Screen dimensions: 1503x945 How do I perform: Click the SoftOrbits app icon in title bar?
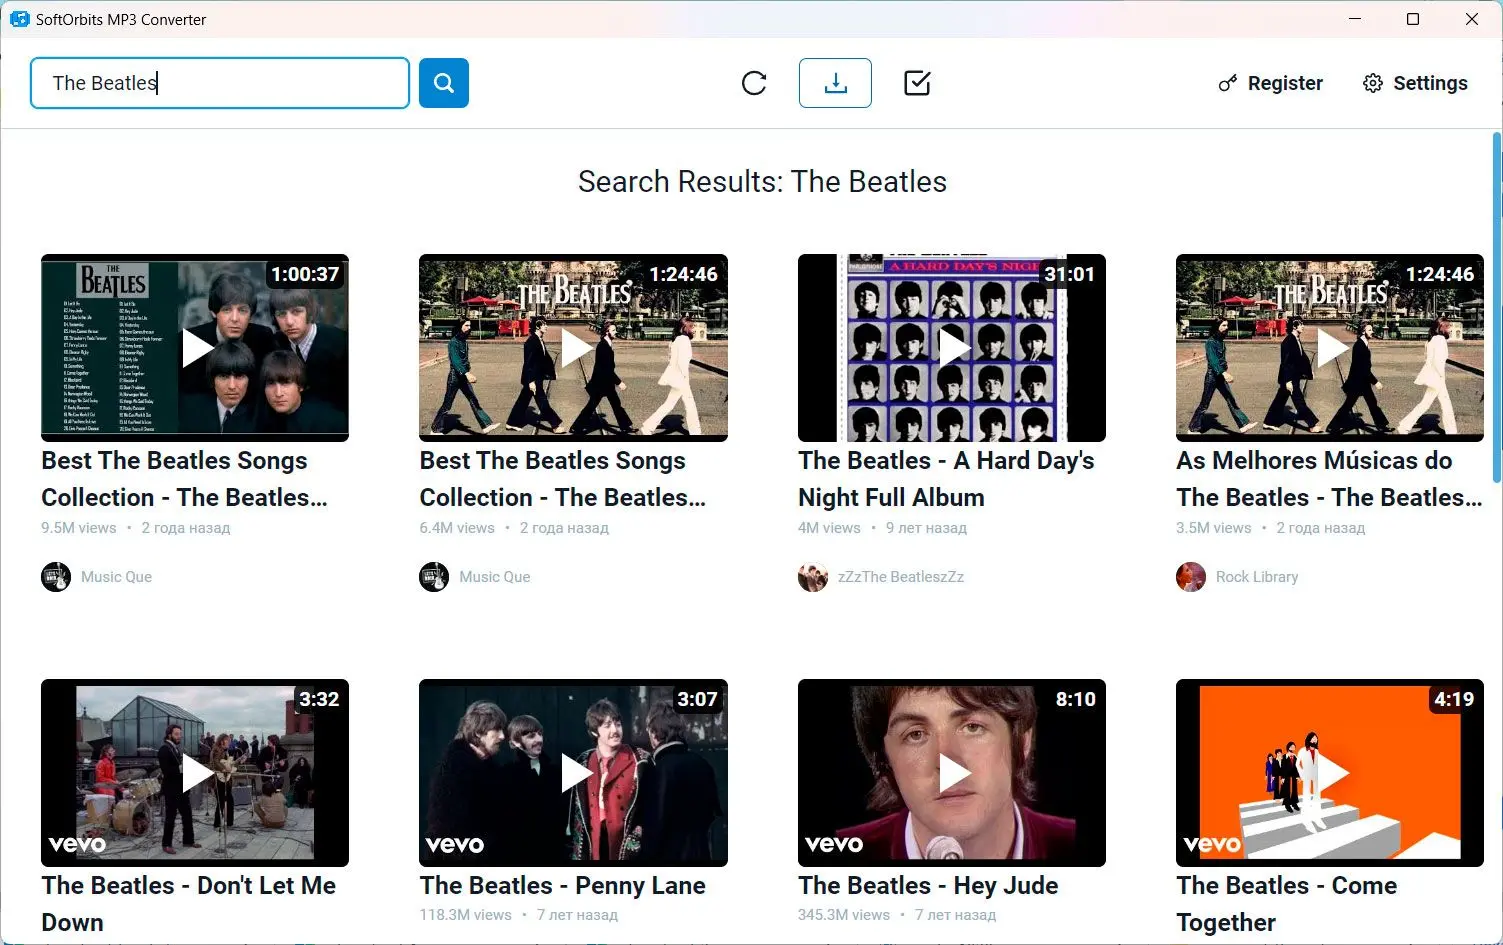19,19
